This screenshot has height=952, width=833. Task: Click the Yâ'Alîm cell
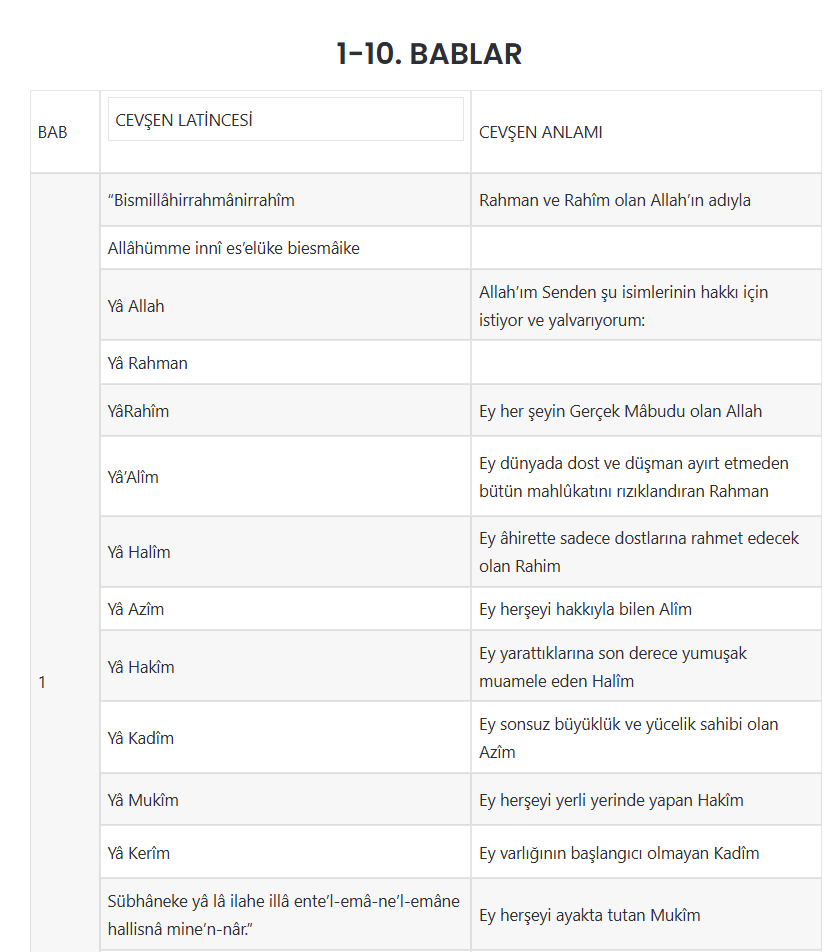133,477
